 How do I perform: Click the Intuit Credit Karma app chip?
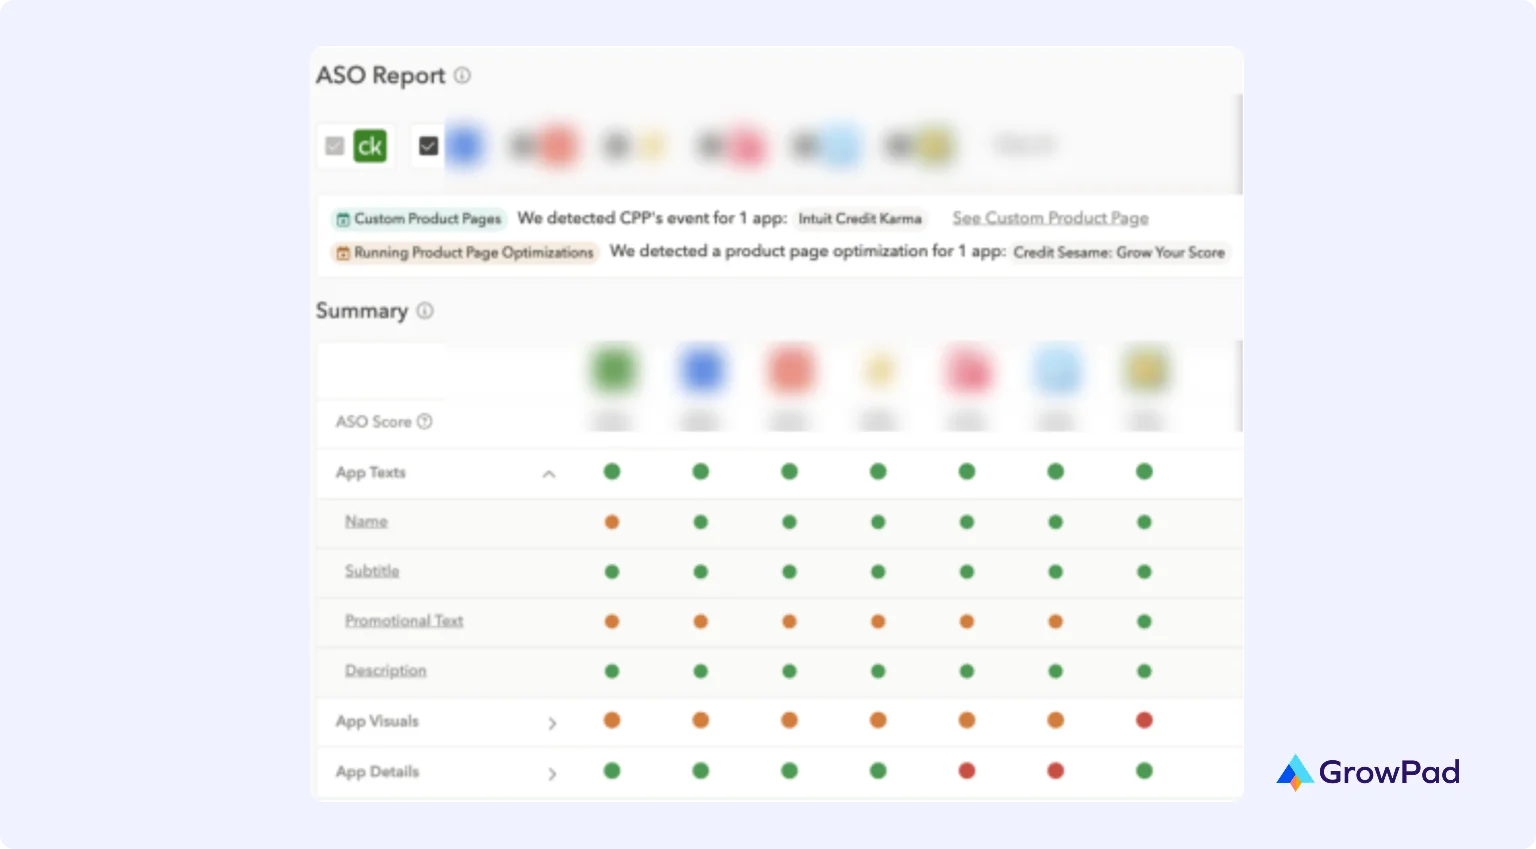coord(860,218)
